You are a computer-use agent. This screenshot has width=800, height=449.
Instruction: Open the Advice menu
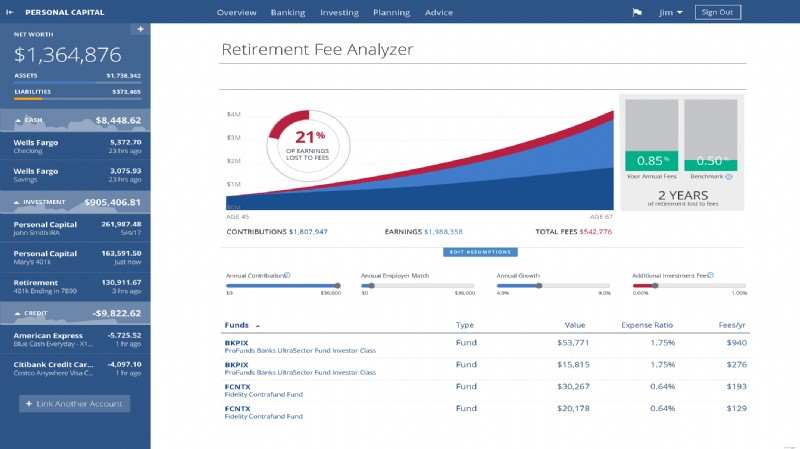(439, 12)
